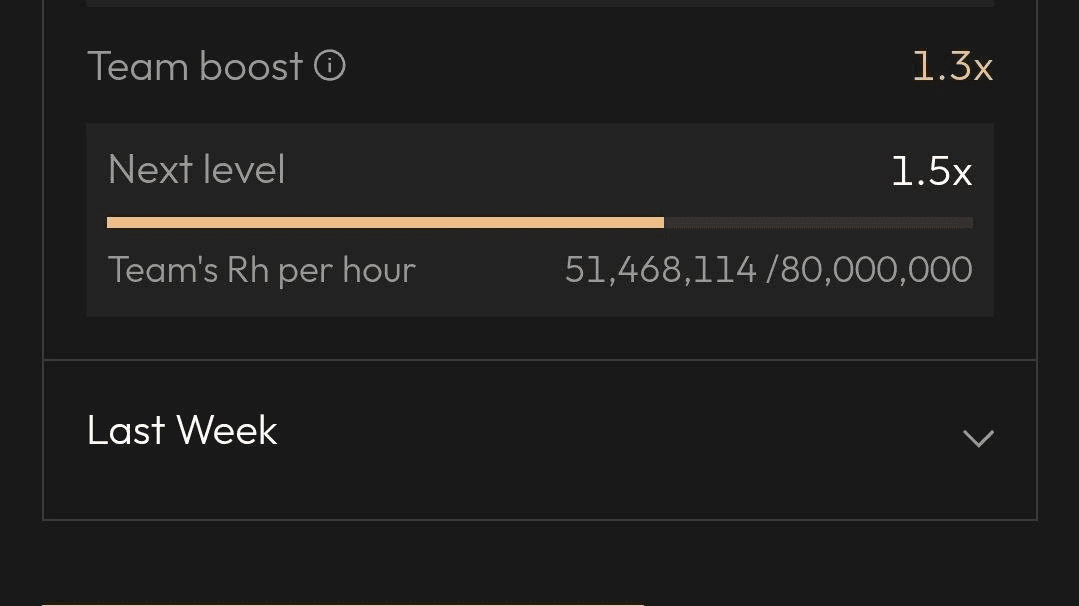Open the Team boost info icon
1079x606 pixels.
click(330, 67)
